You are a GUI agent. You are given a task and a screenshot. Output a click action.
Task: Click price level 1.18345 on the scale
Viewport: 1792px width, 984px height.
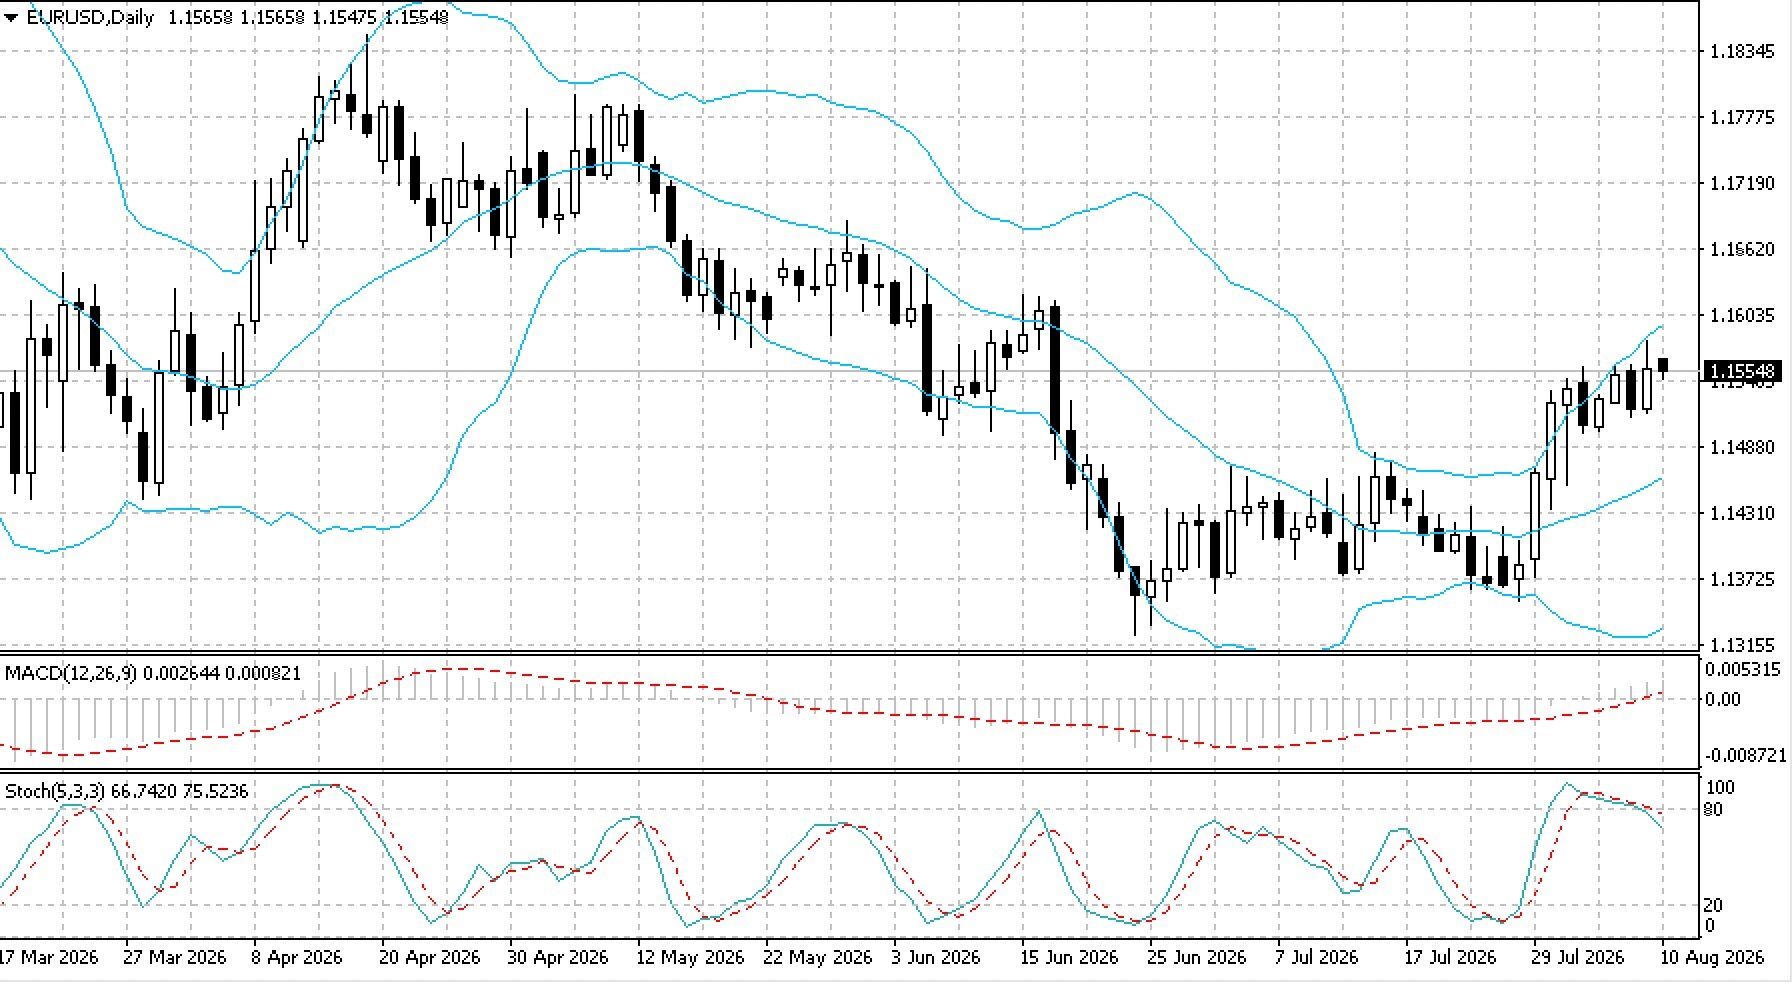(1743, 52)
